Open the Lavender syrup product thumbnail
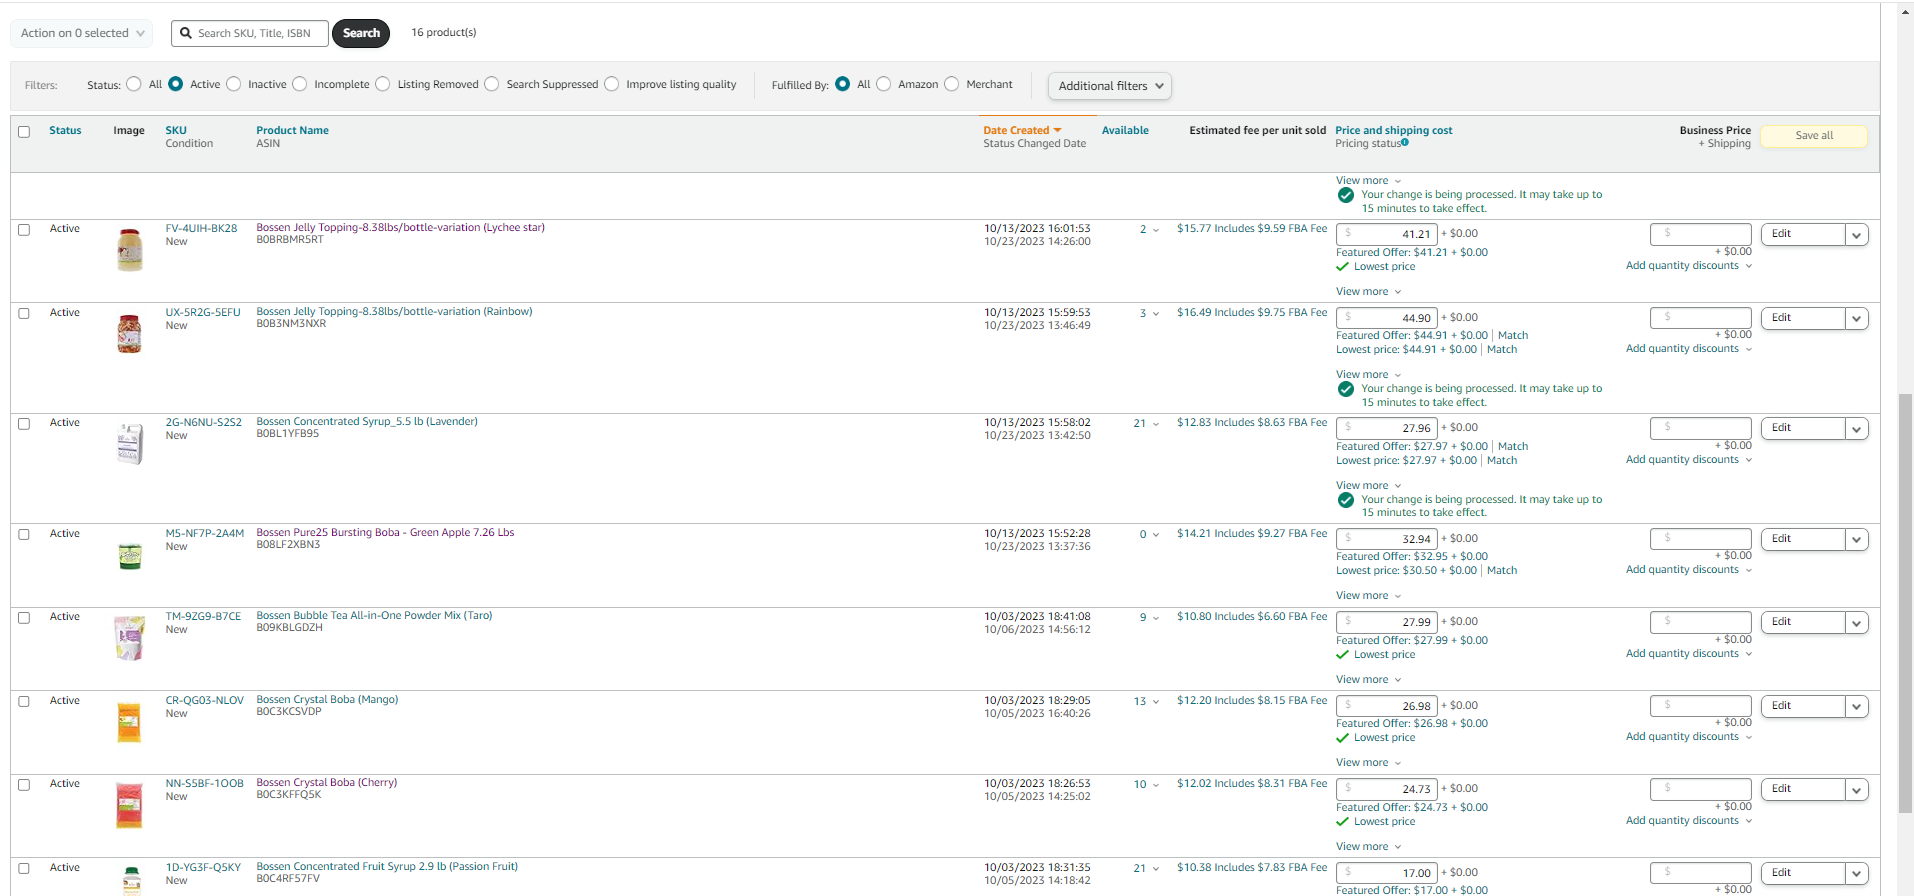The width and height of the screenshot is (1914, 896). click(x=129, y=444)
